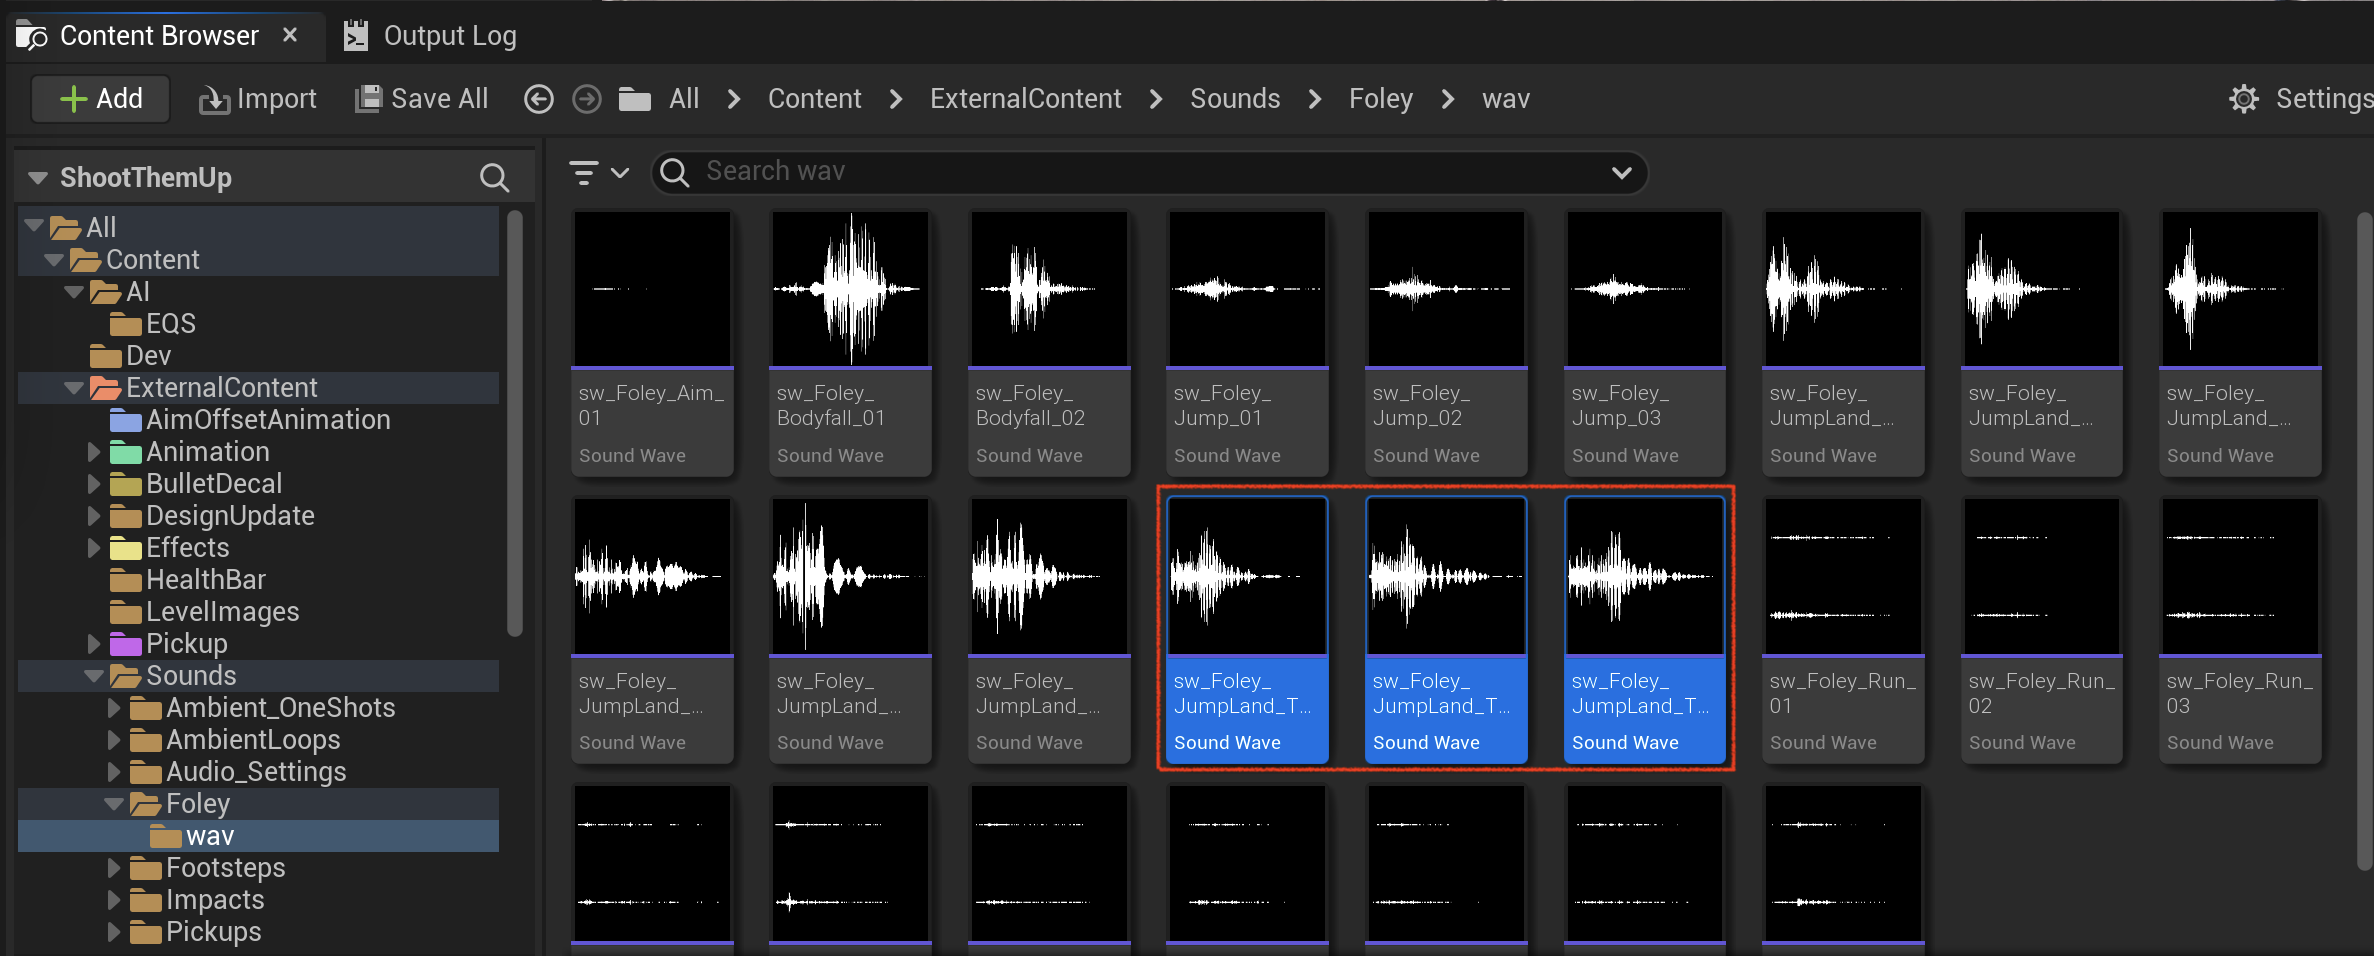Select the Pickups folder
Screen dimensions: 2374x956
point(258,932)
